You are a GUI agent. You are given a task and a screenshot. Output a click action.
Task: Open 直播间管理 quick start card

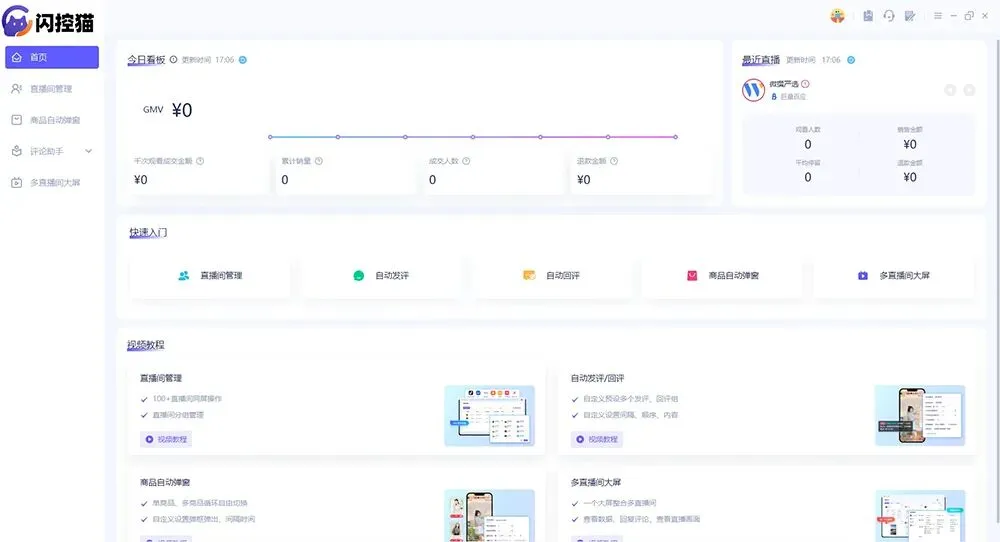tap(209, 276)
